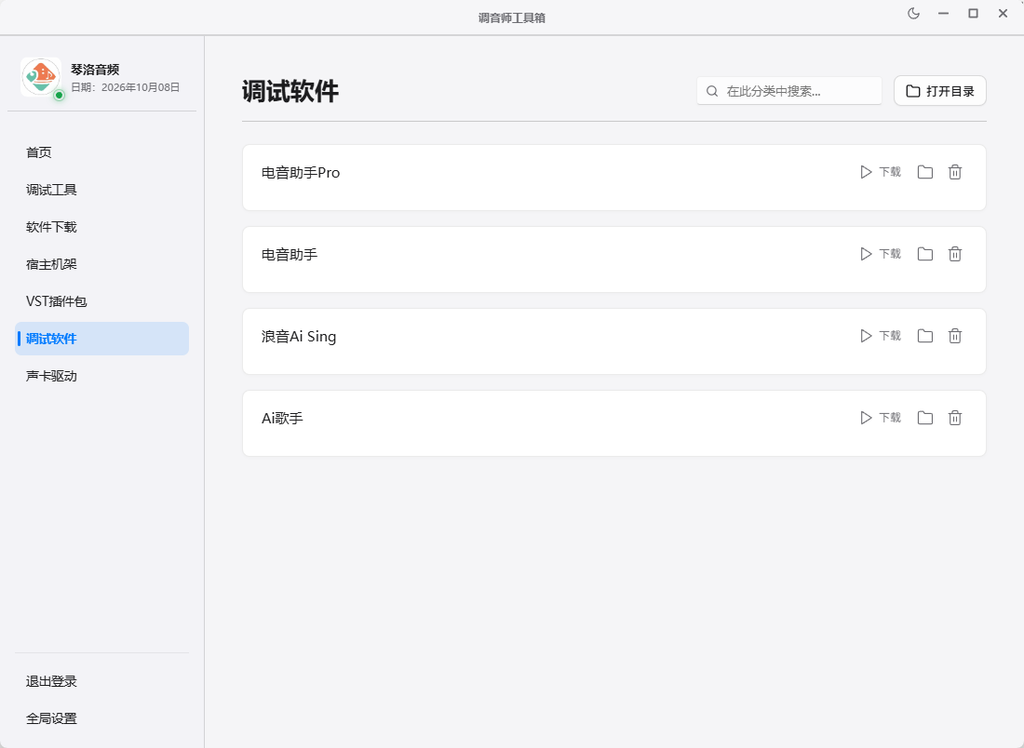Click the 电音助手 item title
The image size is (1024, 748).
289,254
